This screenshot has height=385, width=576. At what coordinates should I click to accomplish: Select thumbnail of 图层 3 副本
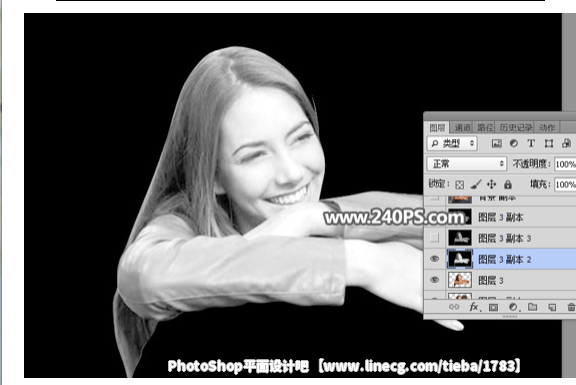click(460, 217)
